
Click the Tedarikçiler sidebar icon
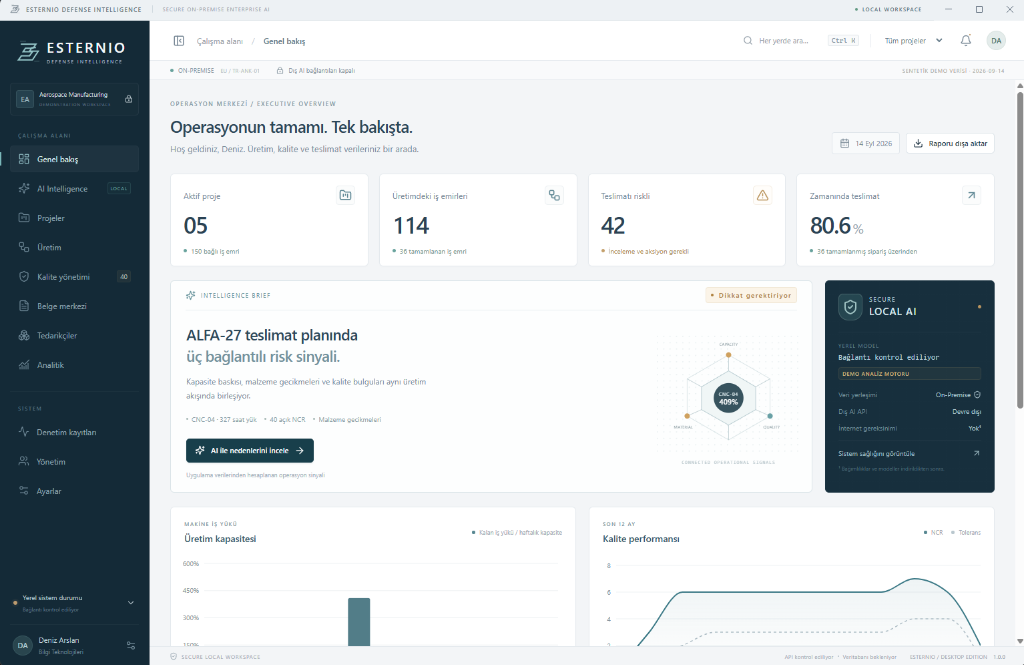click(x=24, y=335)
